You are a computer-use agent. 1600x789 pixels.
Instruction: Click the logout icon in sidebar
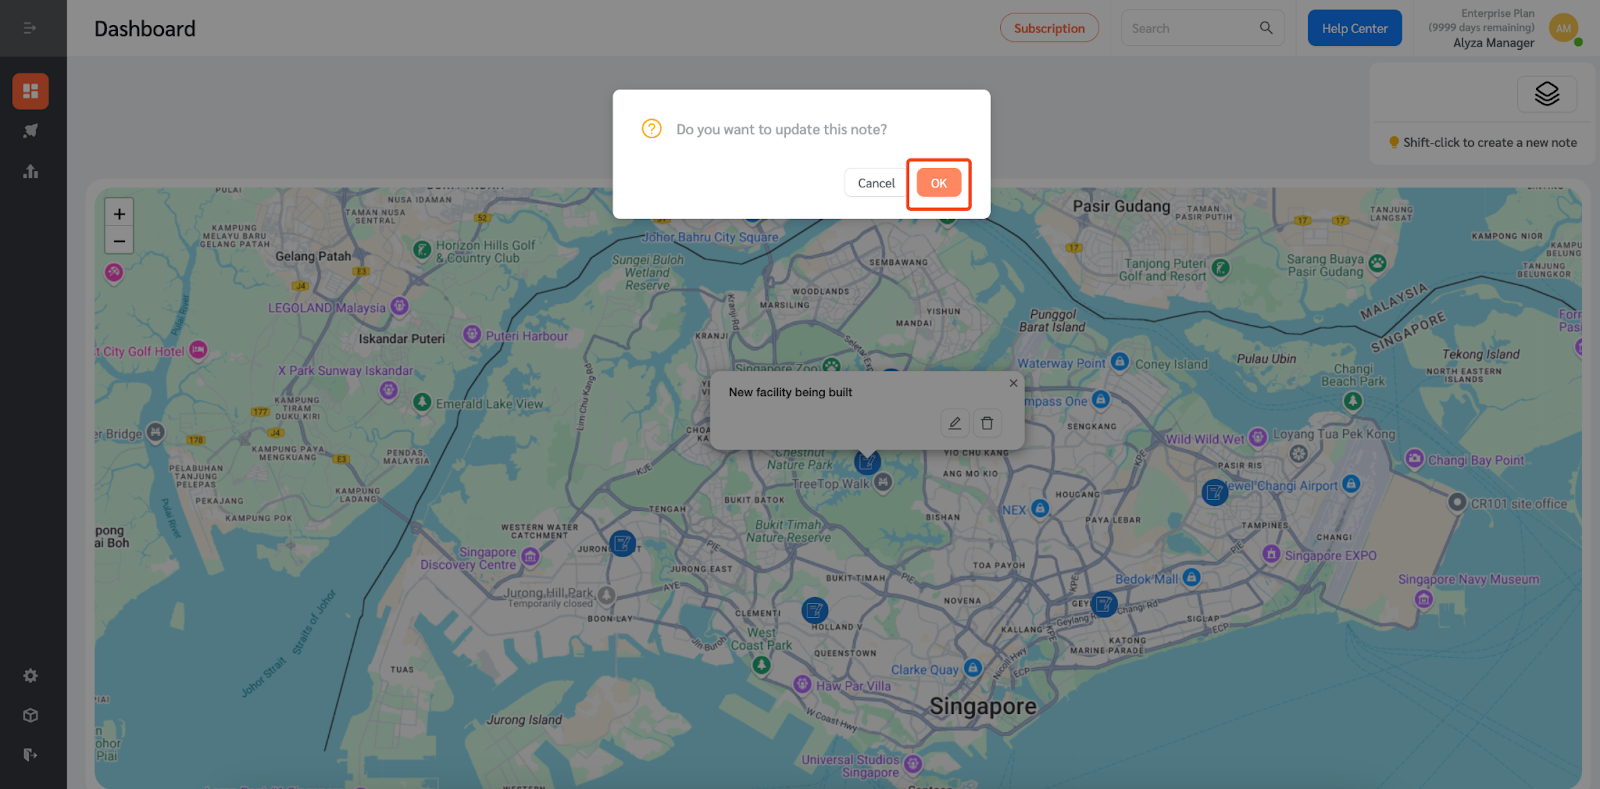30,755
